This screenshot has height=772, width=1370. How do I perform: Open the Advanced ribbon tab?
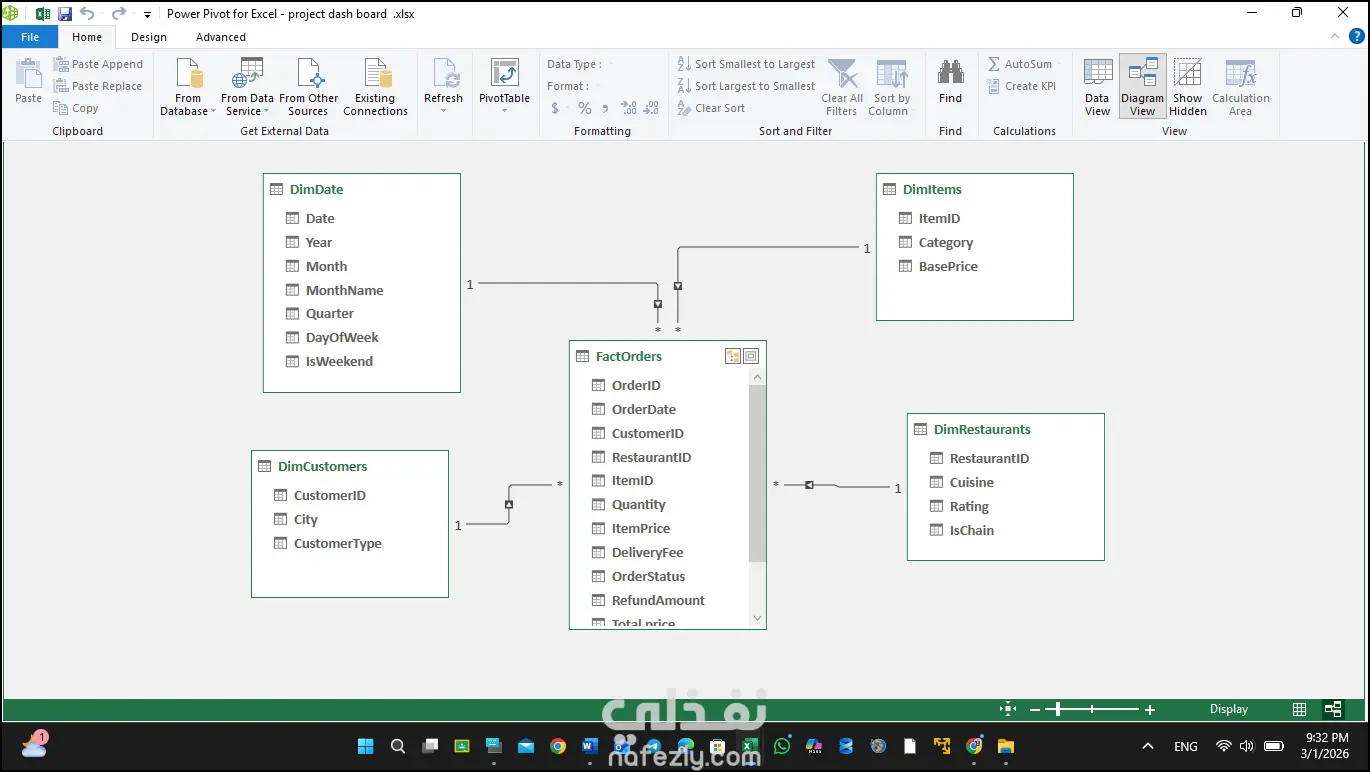pos(221,37)
